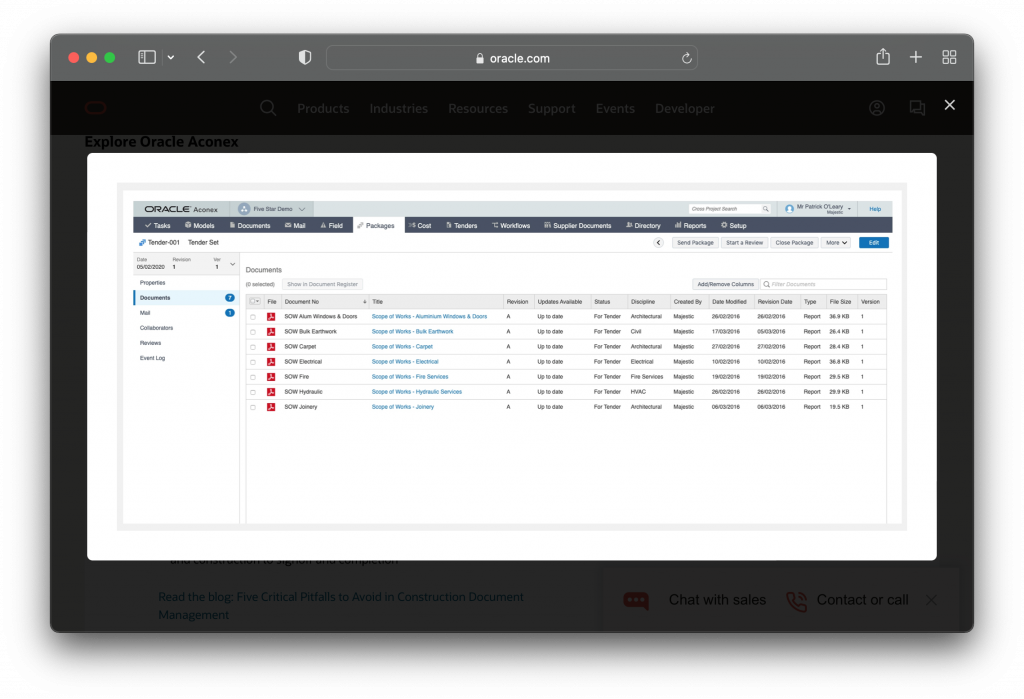Click the Tender-001 package icon
1024x699 pixels.
pyautogui.click(x=142, y=242)
